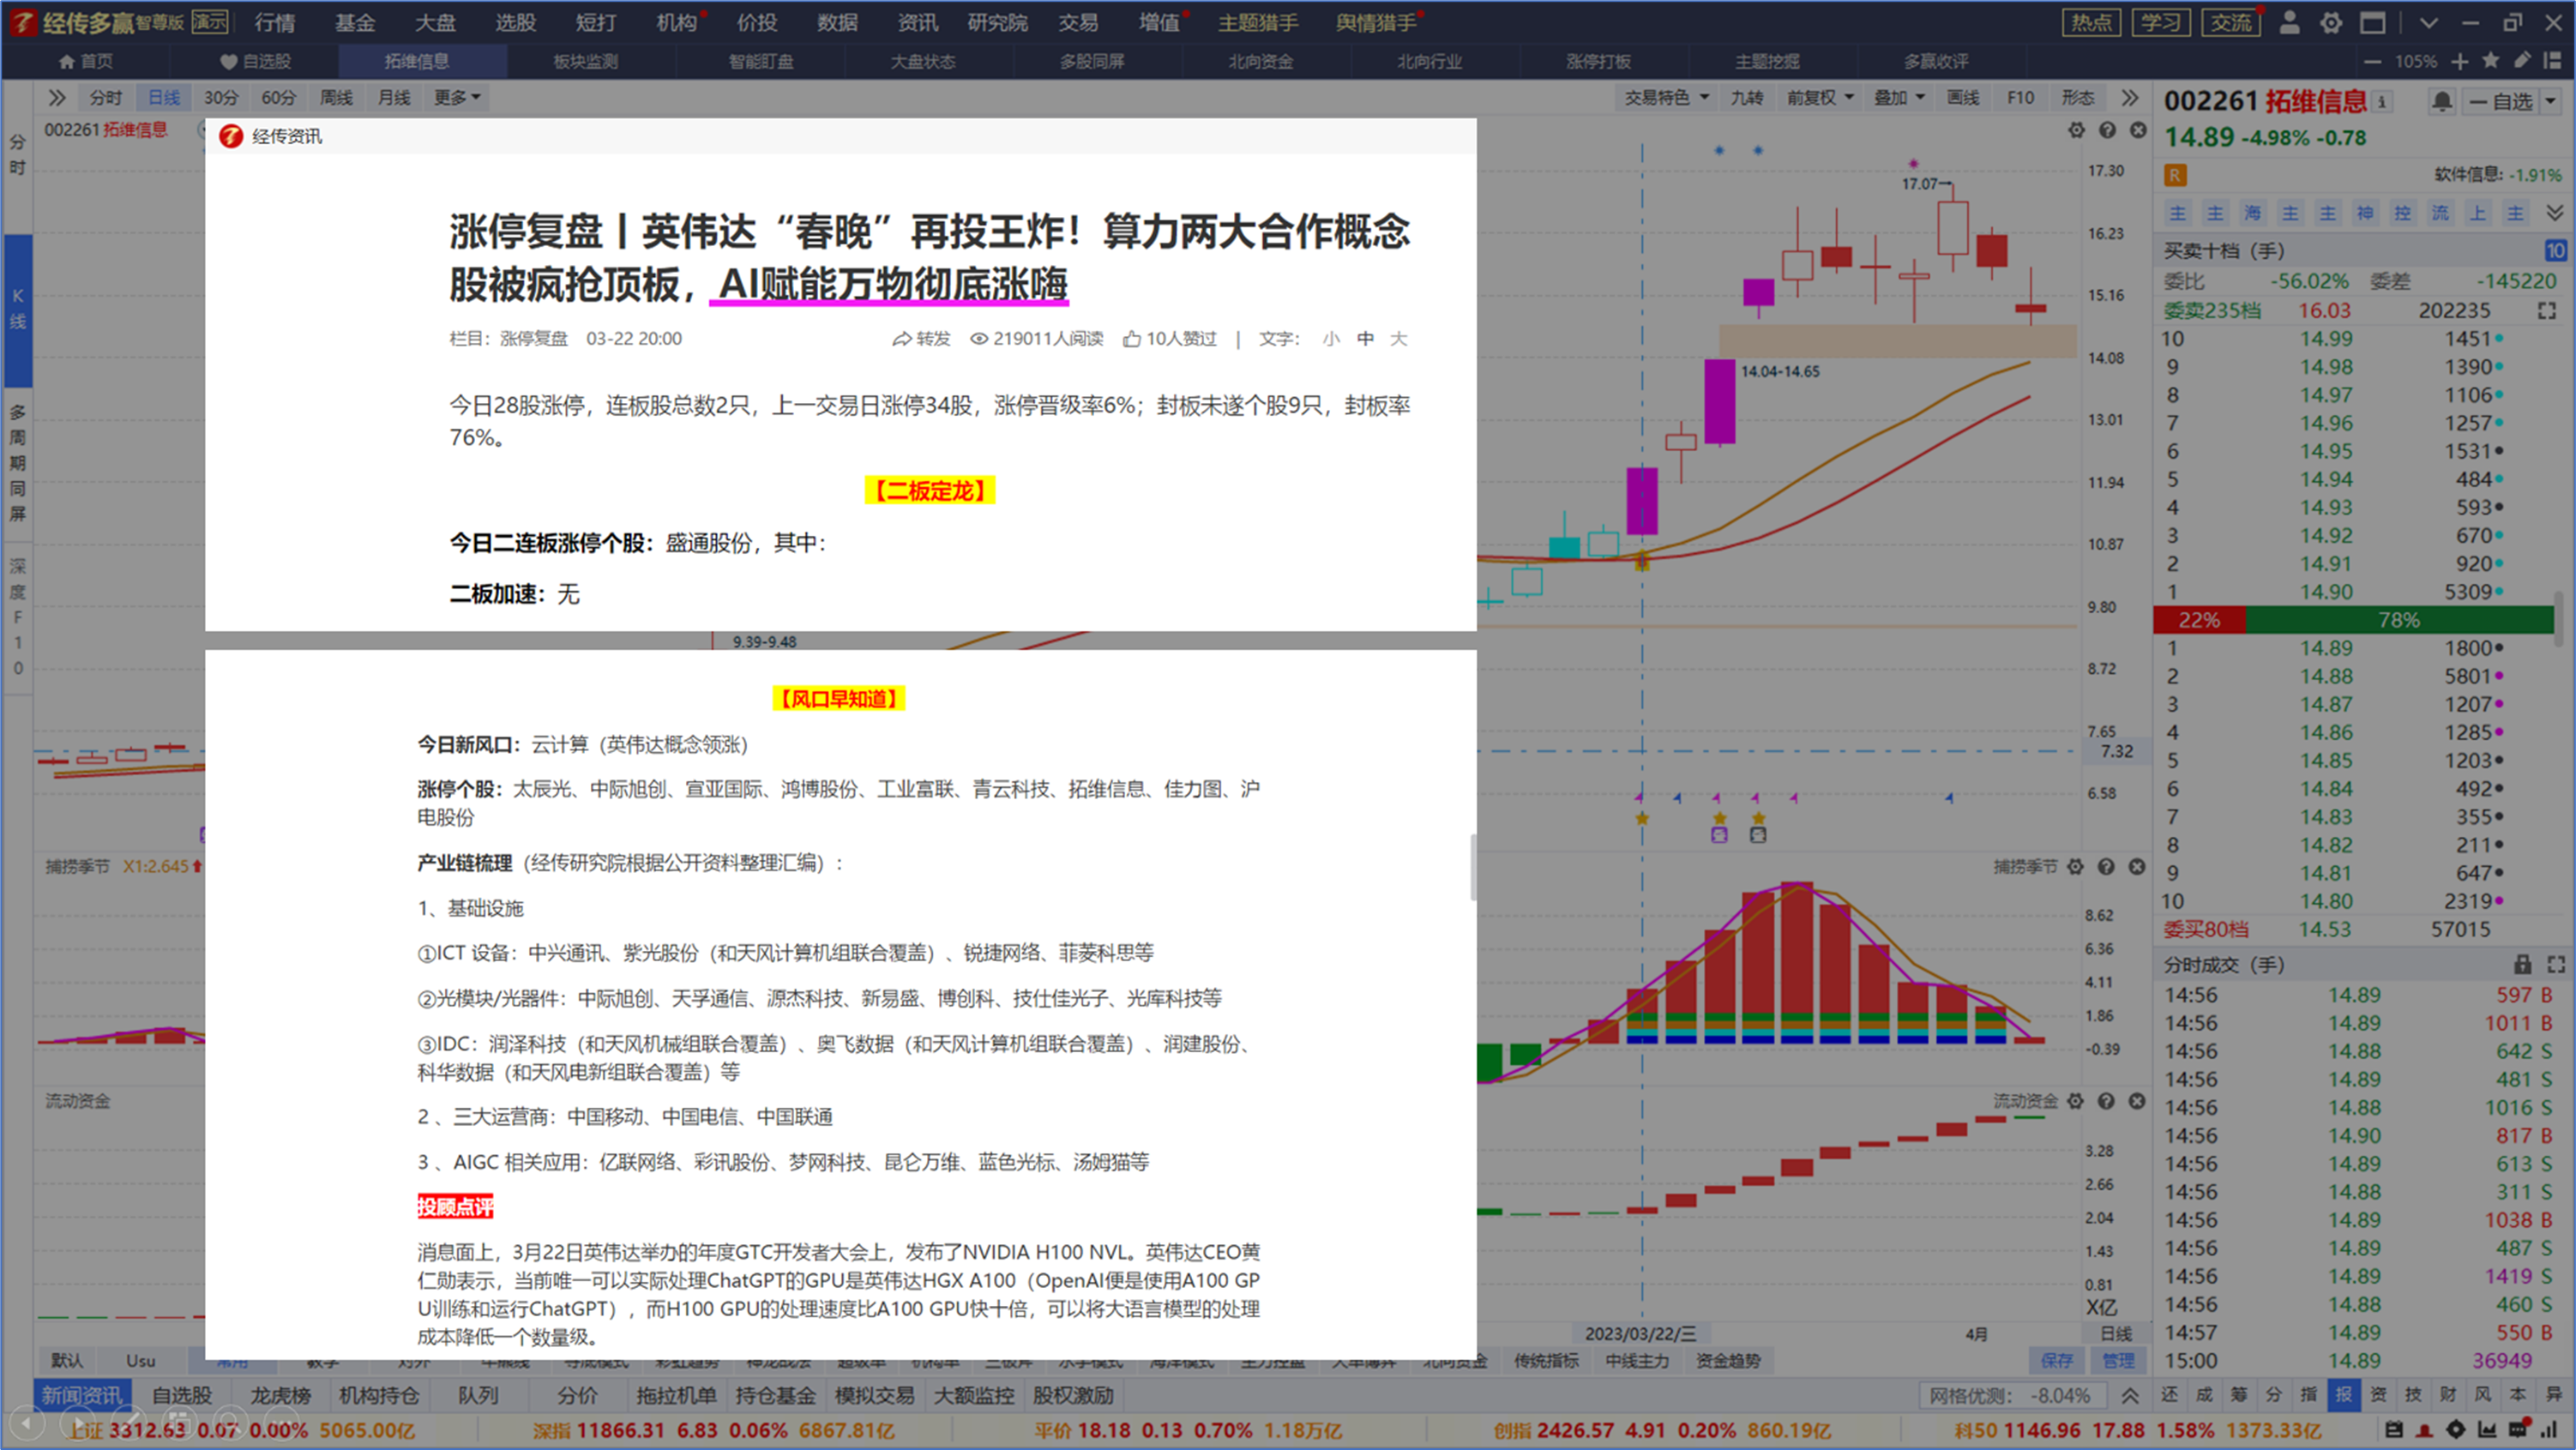Expand indicator tags with down double-chevron
Viewport: 2576px width, 1450px height.
point(2554,213)
